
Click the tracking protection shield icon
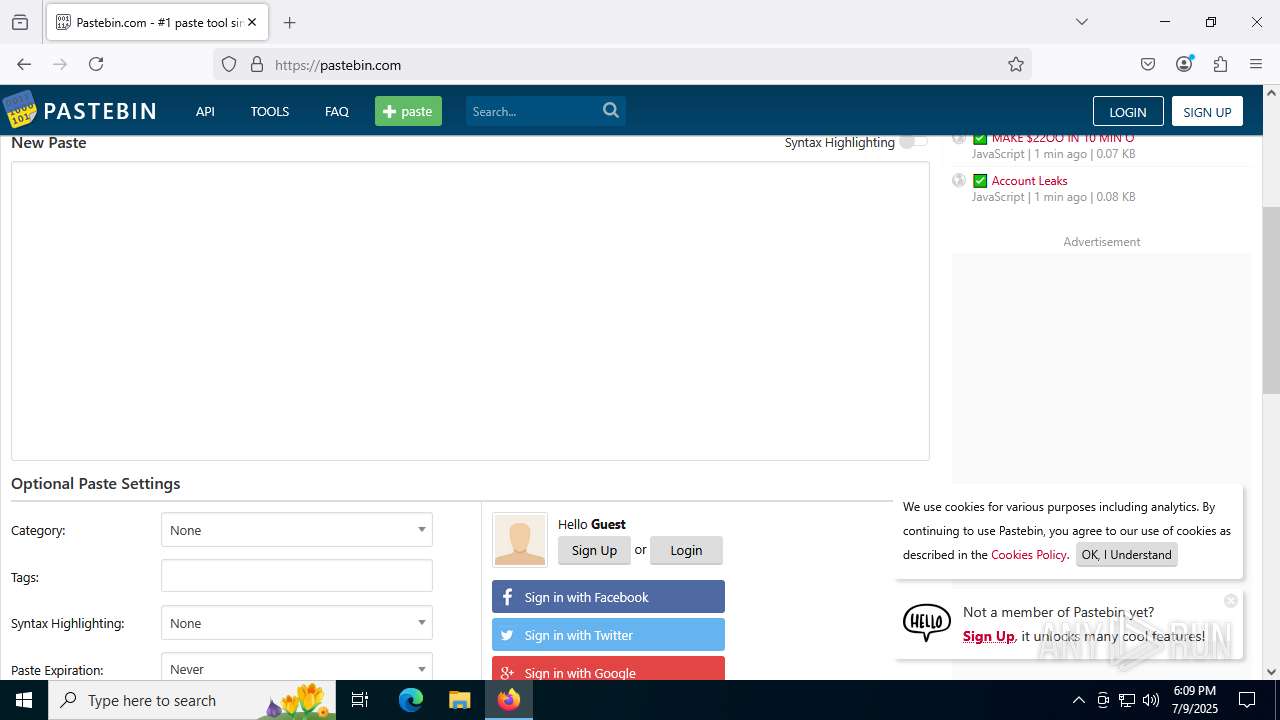229,64
